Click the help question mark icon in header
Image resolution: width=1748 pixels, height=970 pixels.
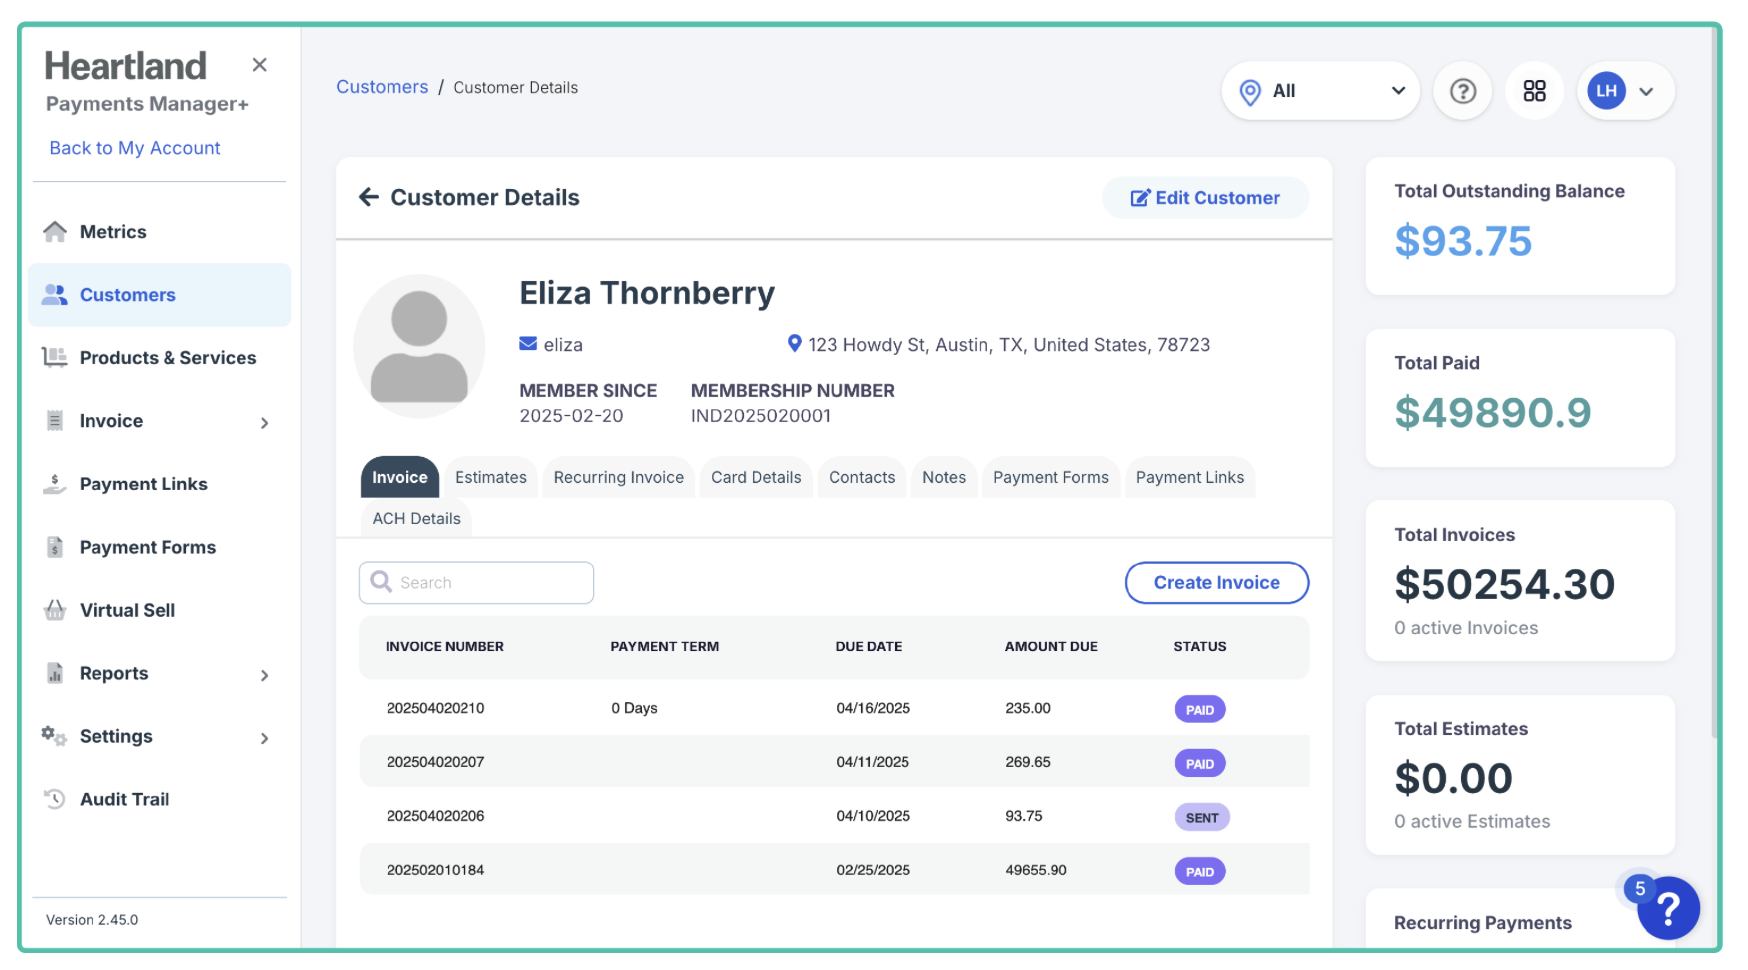coord(1462,92)
